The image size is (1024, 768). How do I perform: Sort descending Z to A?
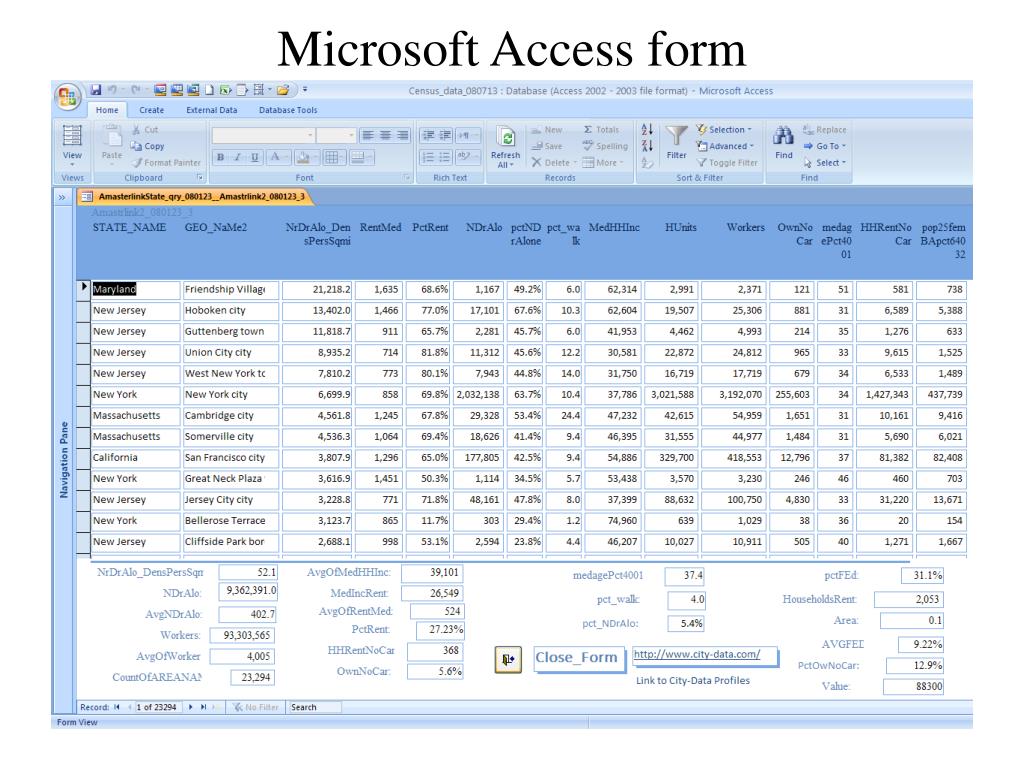[x=647, y=146]
